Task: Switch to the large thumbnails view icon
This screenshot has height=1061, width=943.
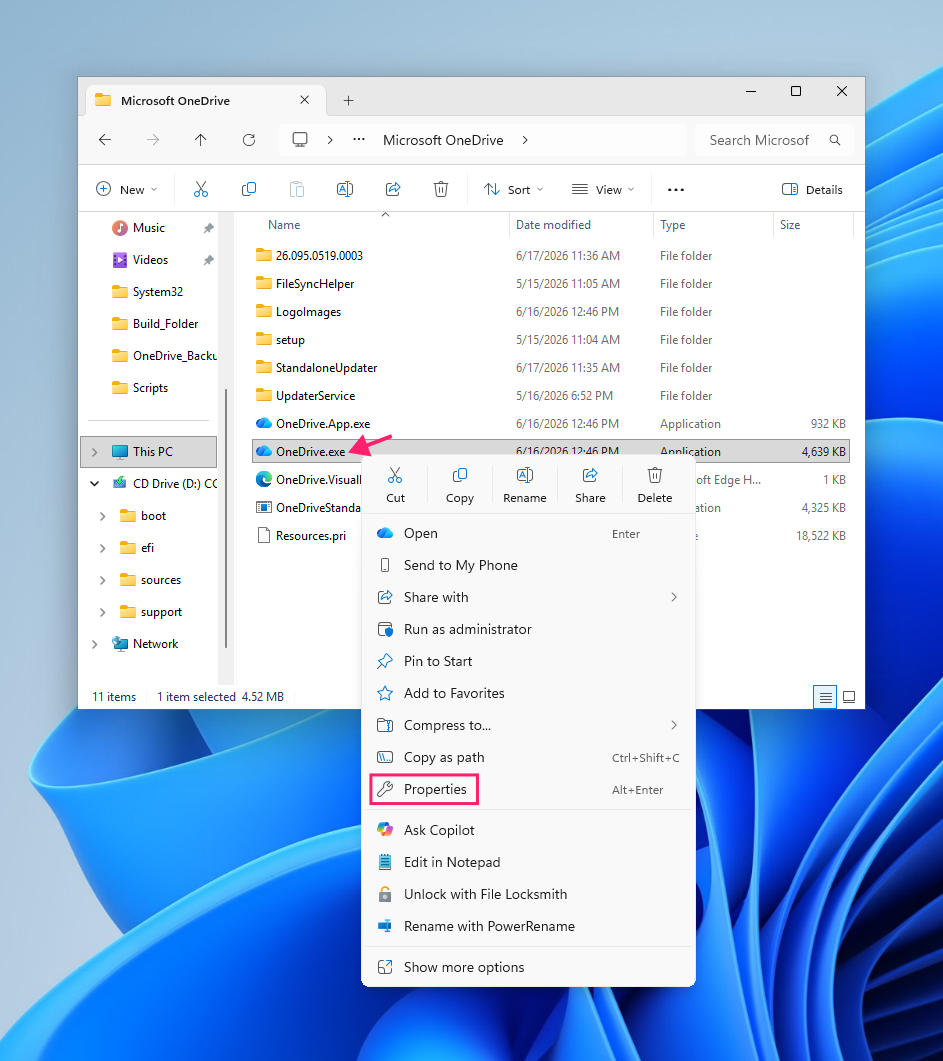Action: 850,697
